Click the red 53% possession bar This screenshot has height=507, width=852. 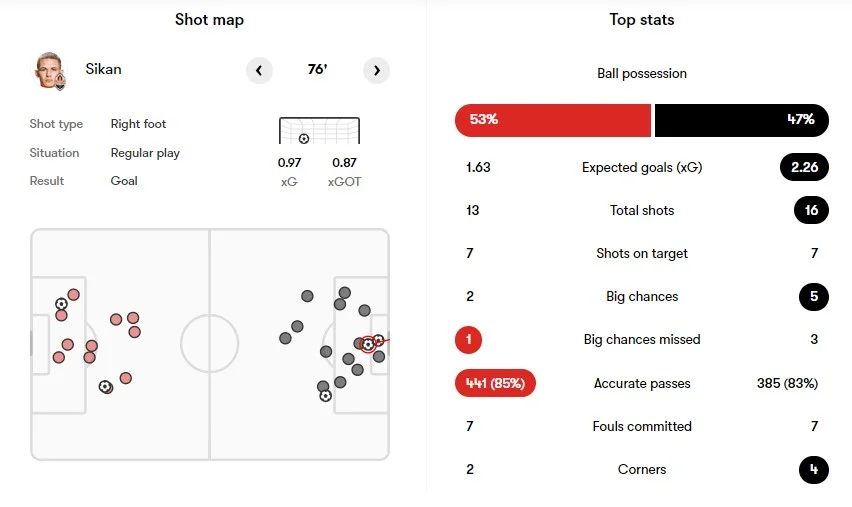pyautogui.click(x=552, y=120)
